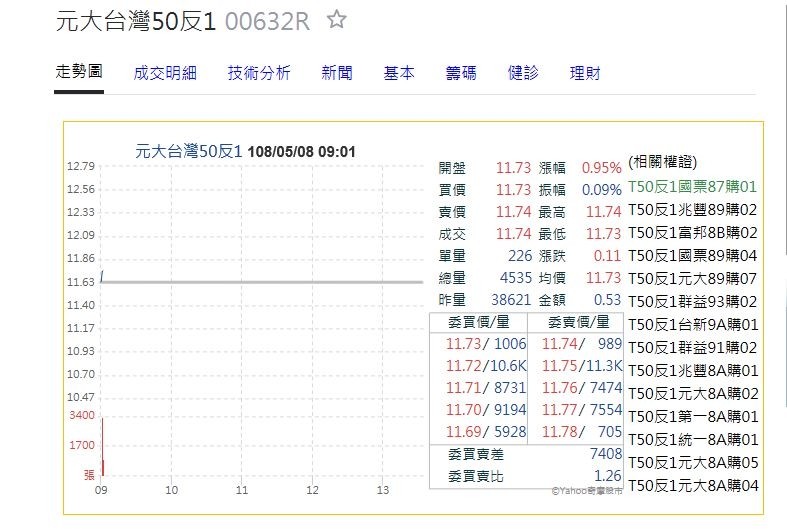Screen dimensions: 787x529
Task: Click the ask row 11.76/ 7474
Action: pos(582,388)
